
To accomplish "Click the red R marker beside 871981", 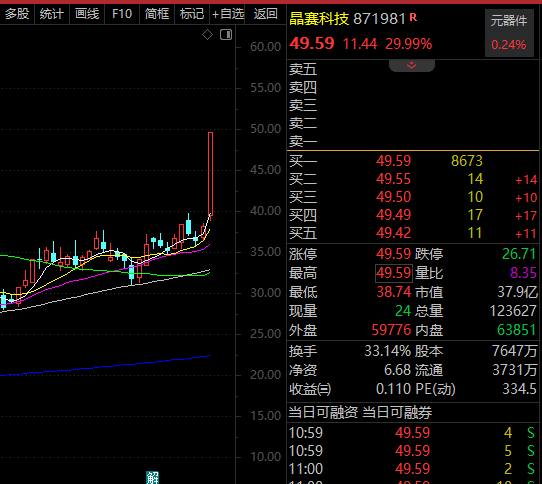I will click(413, 17).
